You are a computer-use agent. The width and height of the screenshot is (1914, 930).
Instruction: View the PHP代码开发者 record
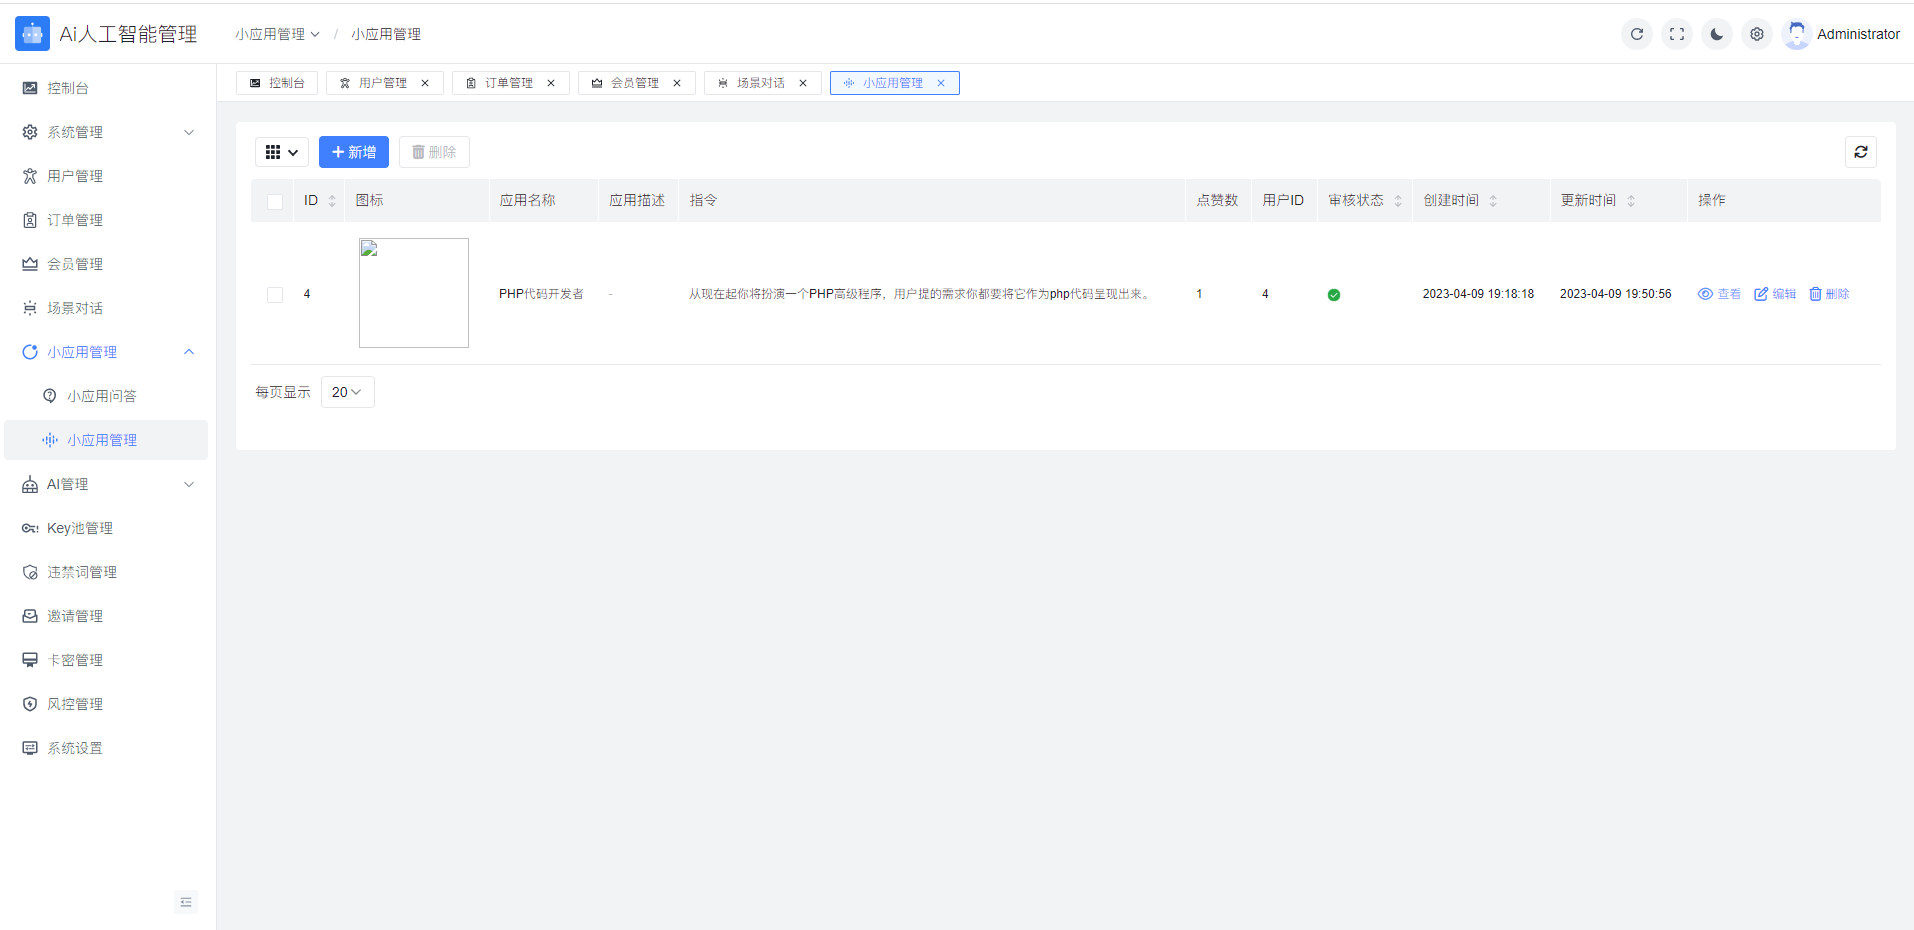pos(1719,294)
